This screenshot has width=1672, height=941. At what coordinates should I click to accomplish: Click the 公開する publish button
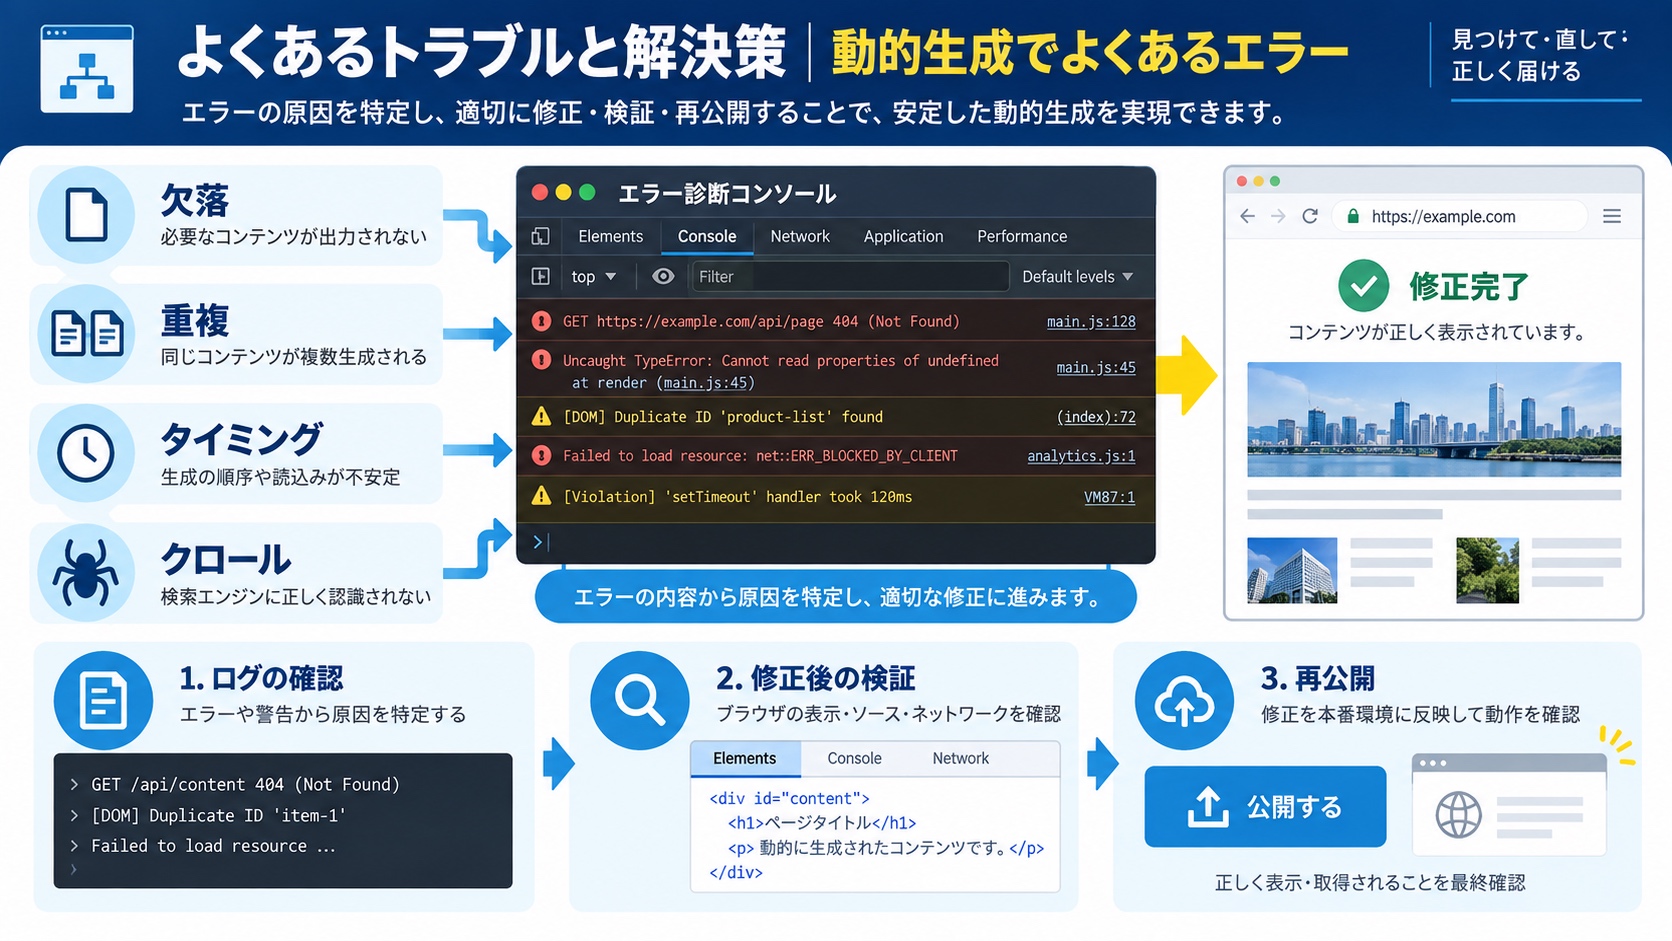[x=1265, y=806]
